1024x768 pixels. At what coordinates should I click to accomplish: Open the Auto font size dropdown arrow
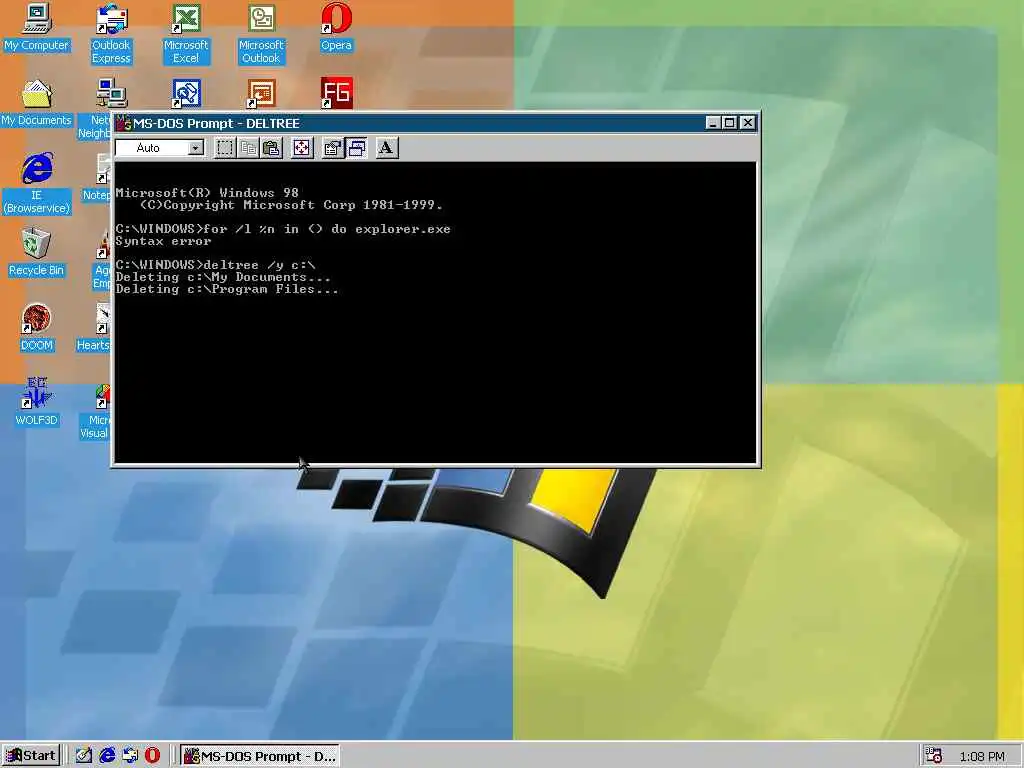[195, 148]
